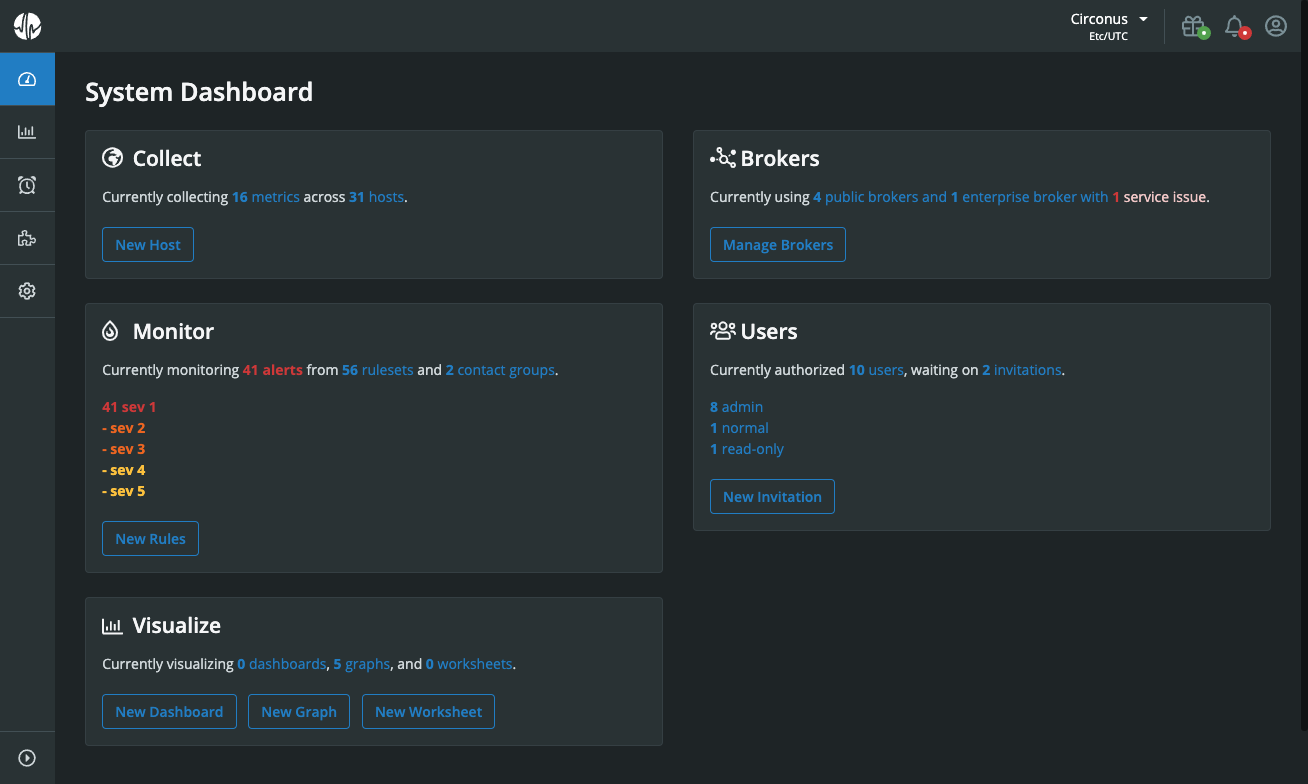This screenshot has width=1308, height=784.
Task: Open the Analytics bar chart icon in sidebar
Action: coord(27,131)
